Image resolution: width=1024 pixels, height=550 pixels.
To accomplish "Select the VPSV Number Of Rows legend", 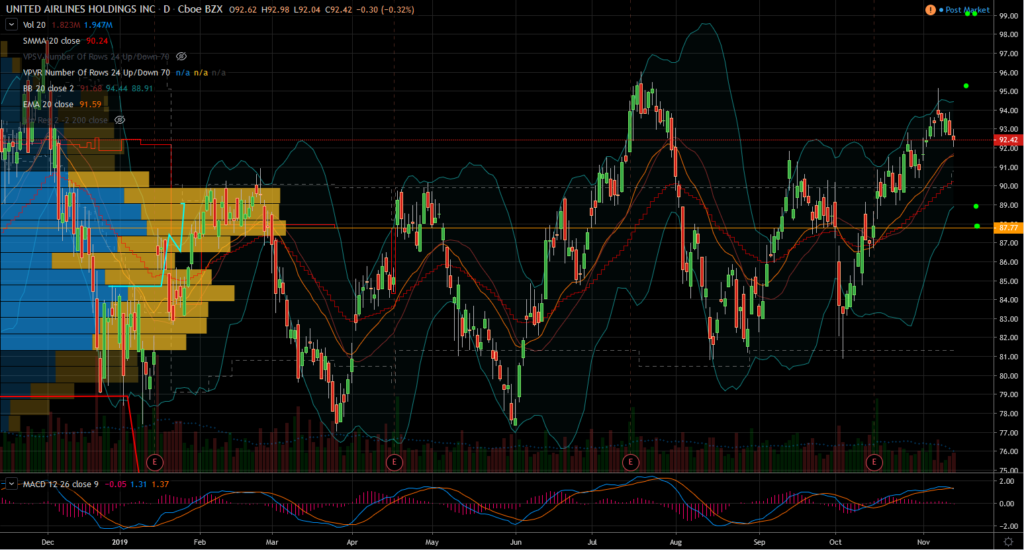I will 96,57.
